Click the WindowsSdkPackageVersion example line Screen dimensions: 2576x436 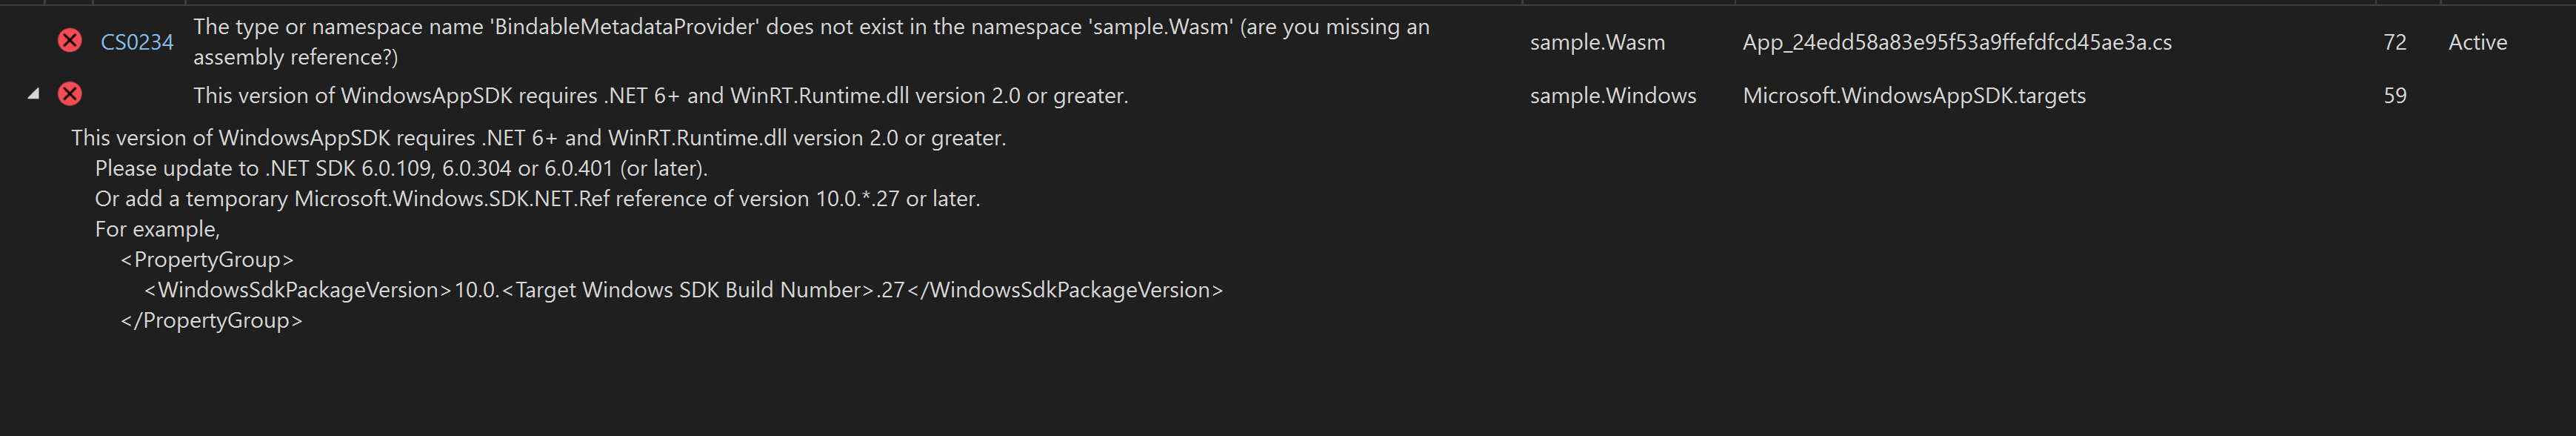[x=683, y=290]
